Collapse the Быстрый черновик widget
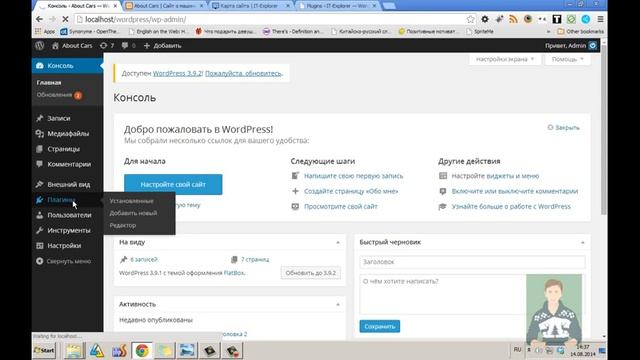The width and height of the screenshot is (640, 360). pyautogui.click(x=582, y=242)
